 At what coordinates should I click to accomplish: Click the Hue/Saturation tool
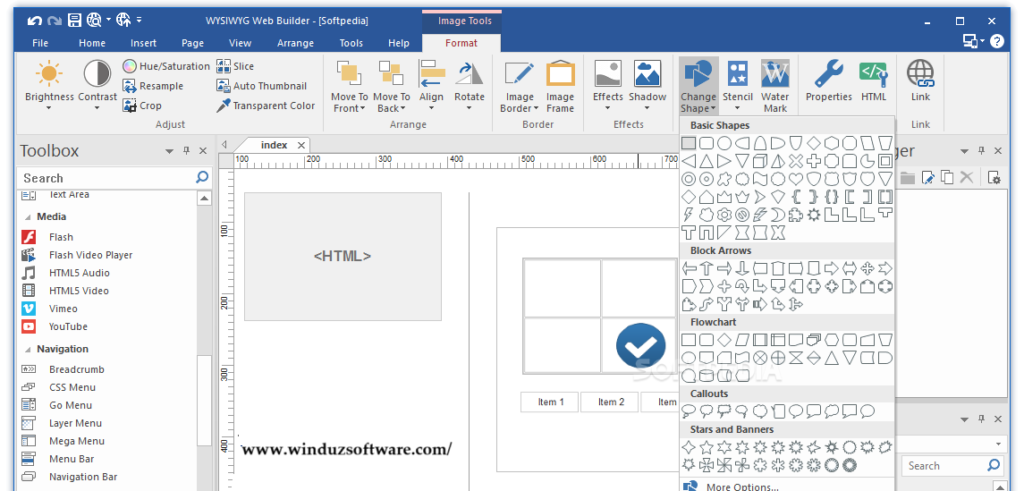pyautogui.click(x=166, y=66)
